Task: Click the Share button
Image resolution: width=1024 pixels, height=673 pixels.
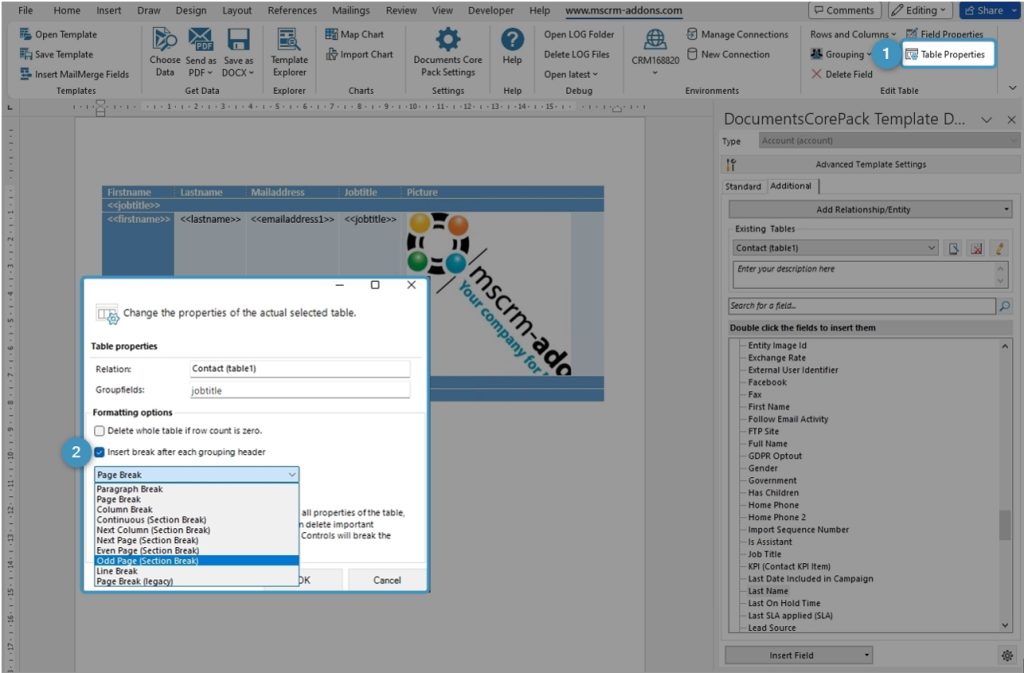Action: (983, 10)
